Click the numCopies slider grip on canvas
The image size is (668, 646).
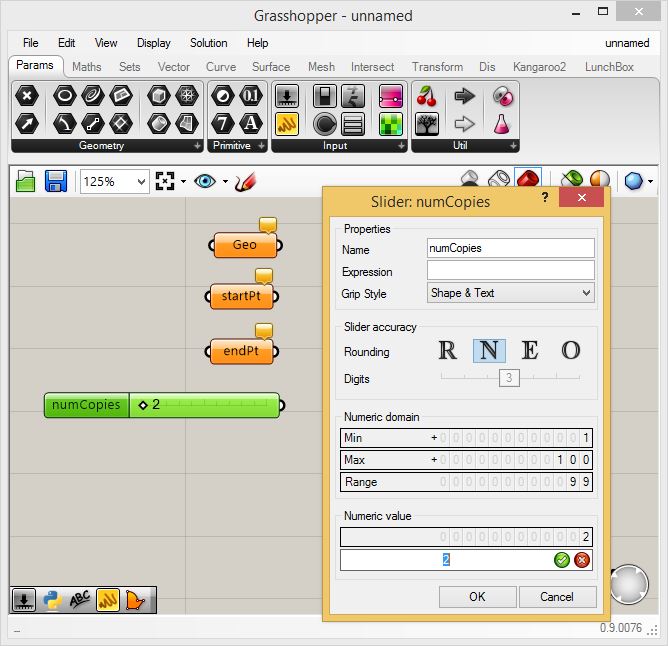143,404
